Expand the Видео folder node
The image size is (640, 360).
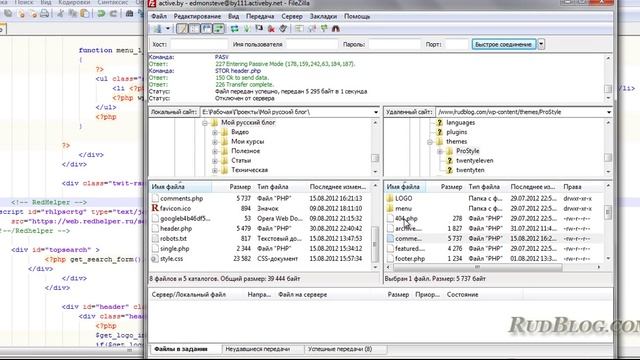tap(215, 132)
